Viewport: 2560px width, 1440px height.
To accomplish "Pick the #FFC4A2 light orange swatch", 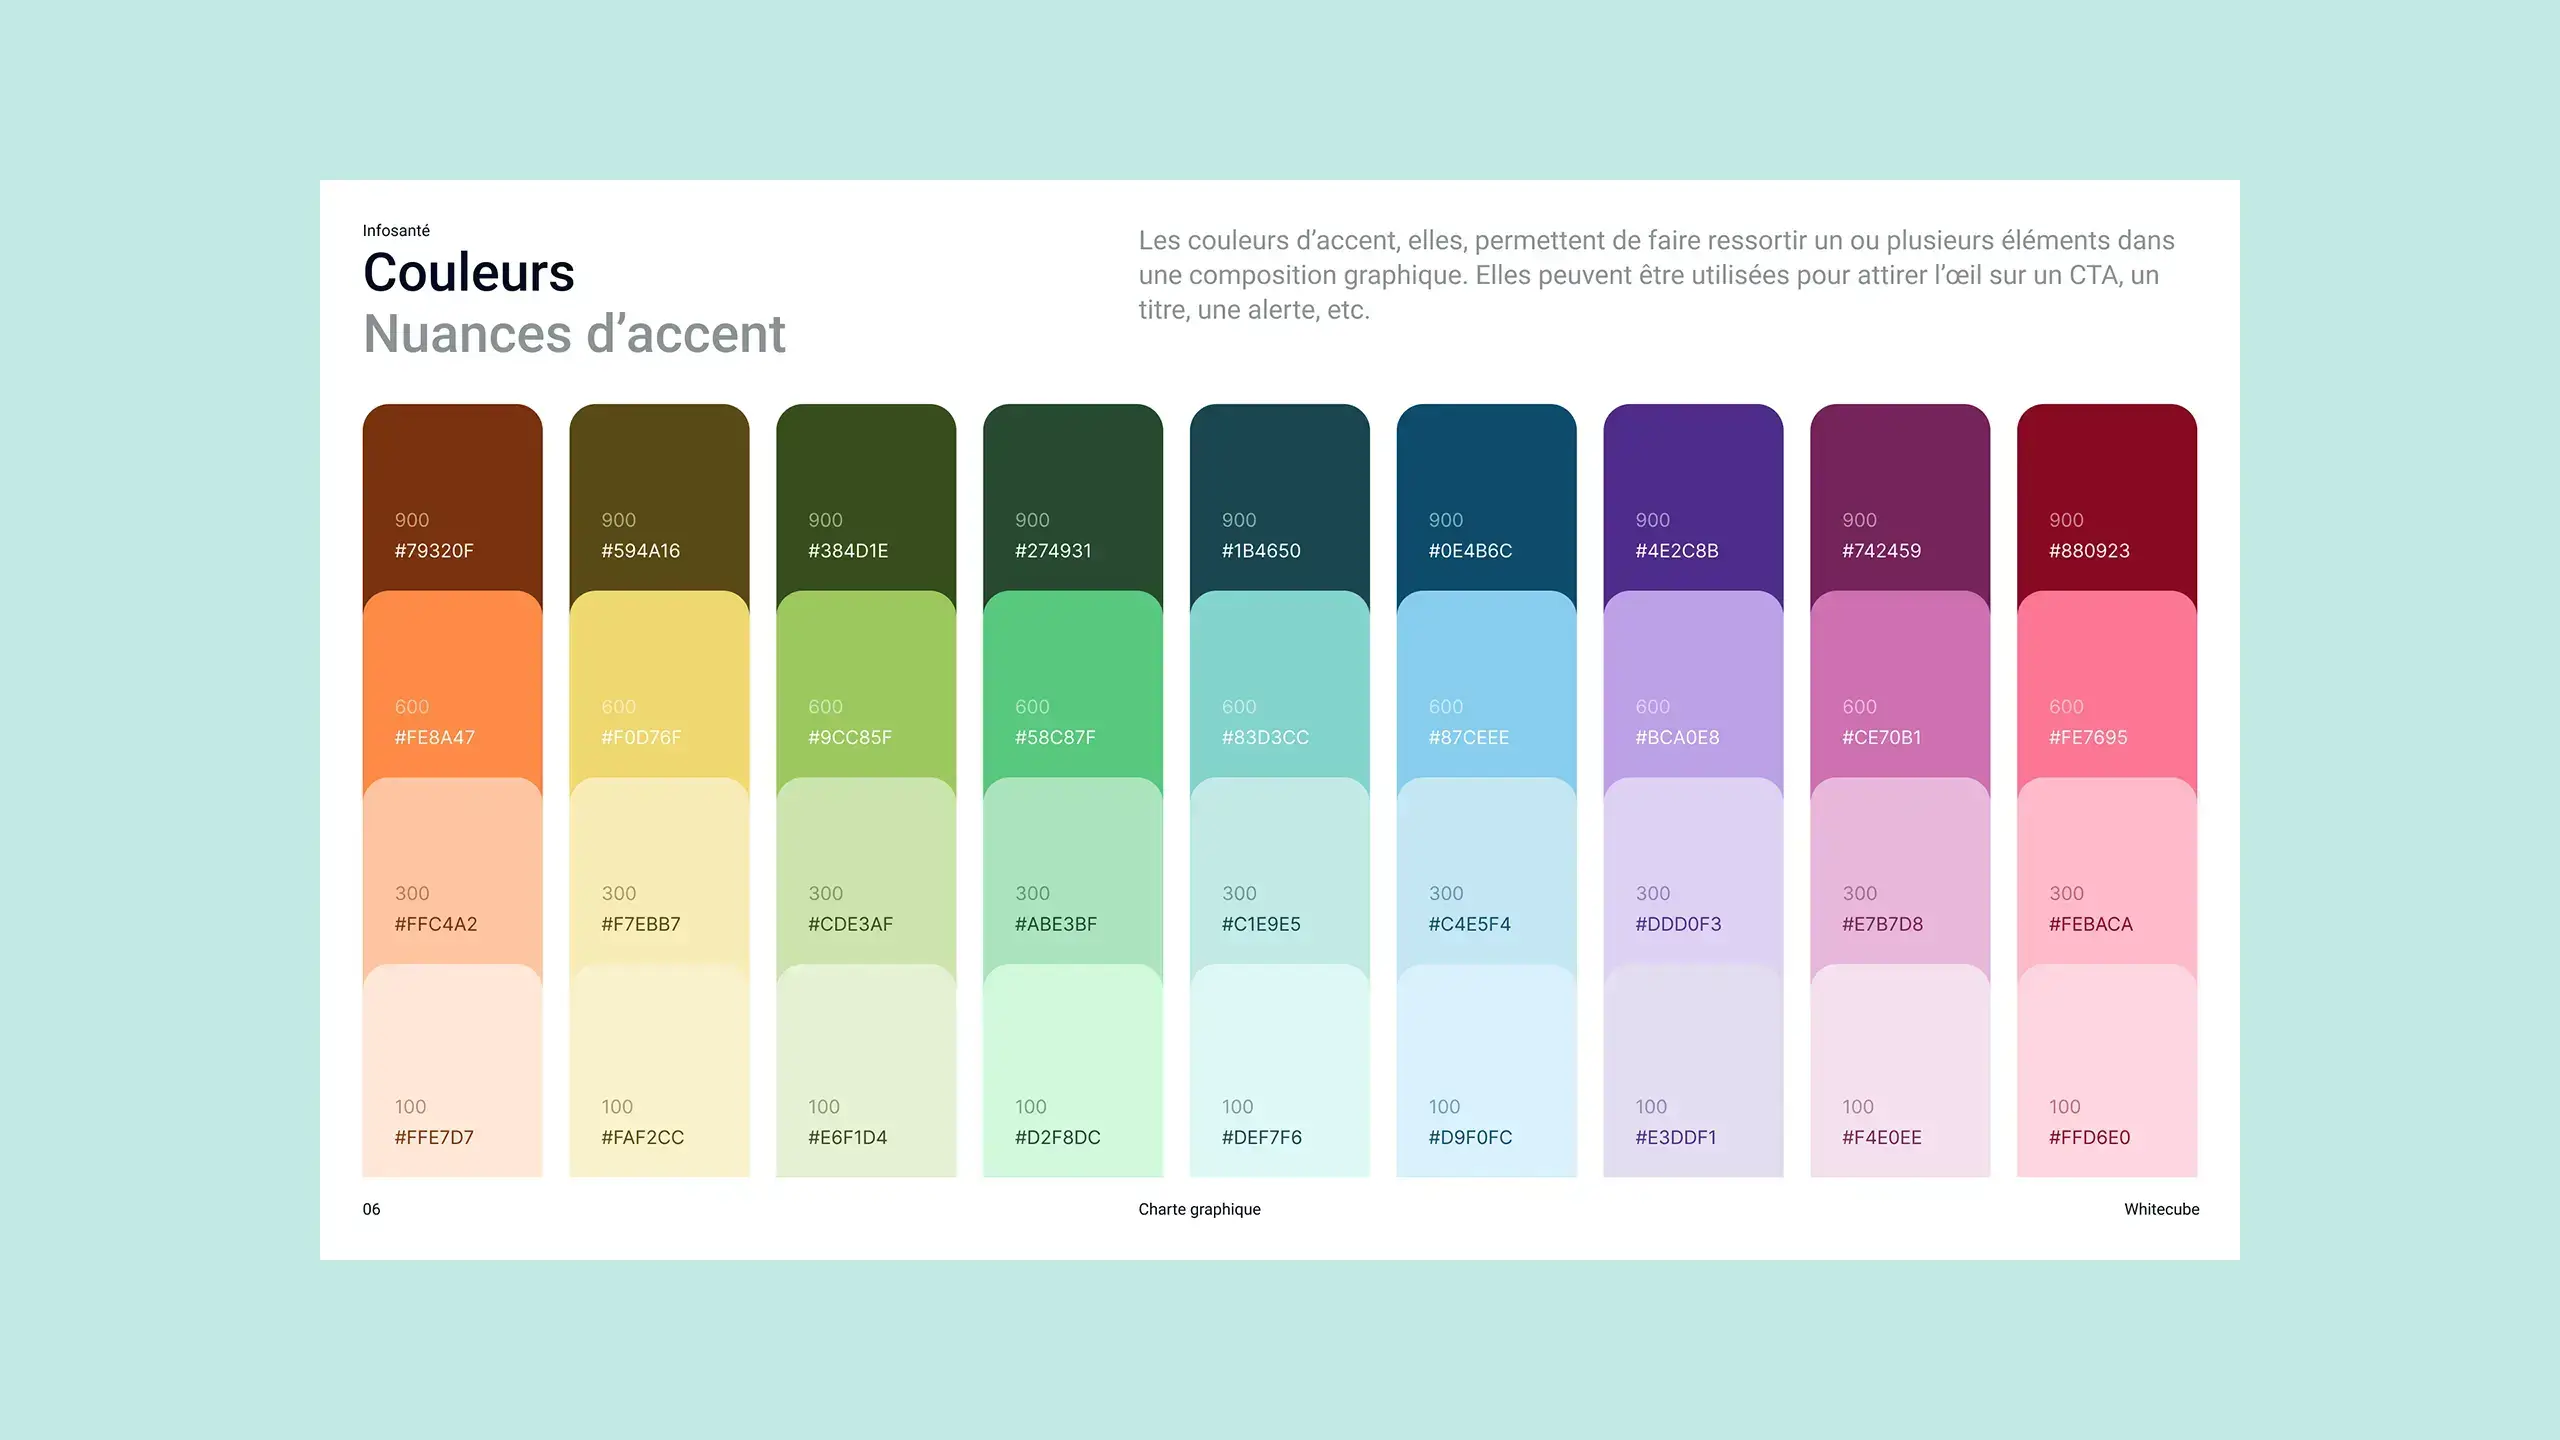I will tap(452, 871).
